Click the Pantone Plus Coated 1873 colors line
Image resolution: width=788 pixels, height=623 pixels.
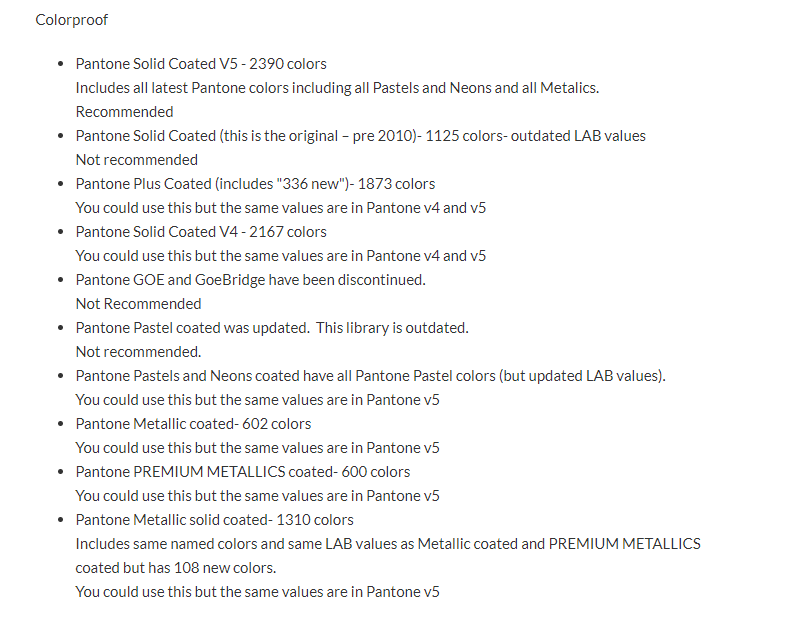[x=255, y=184]
